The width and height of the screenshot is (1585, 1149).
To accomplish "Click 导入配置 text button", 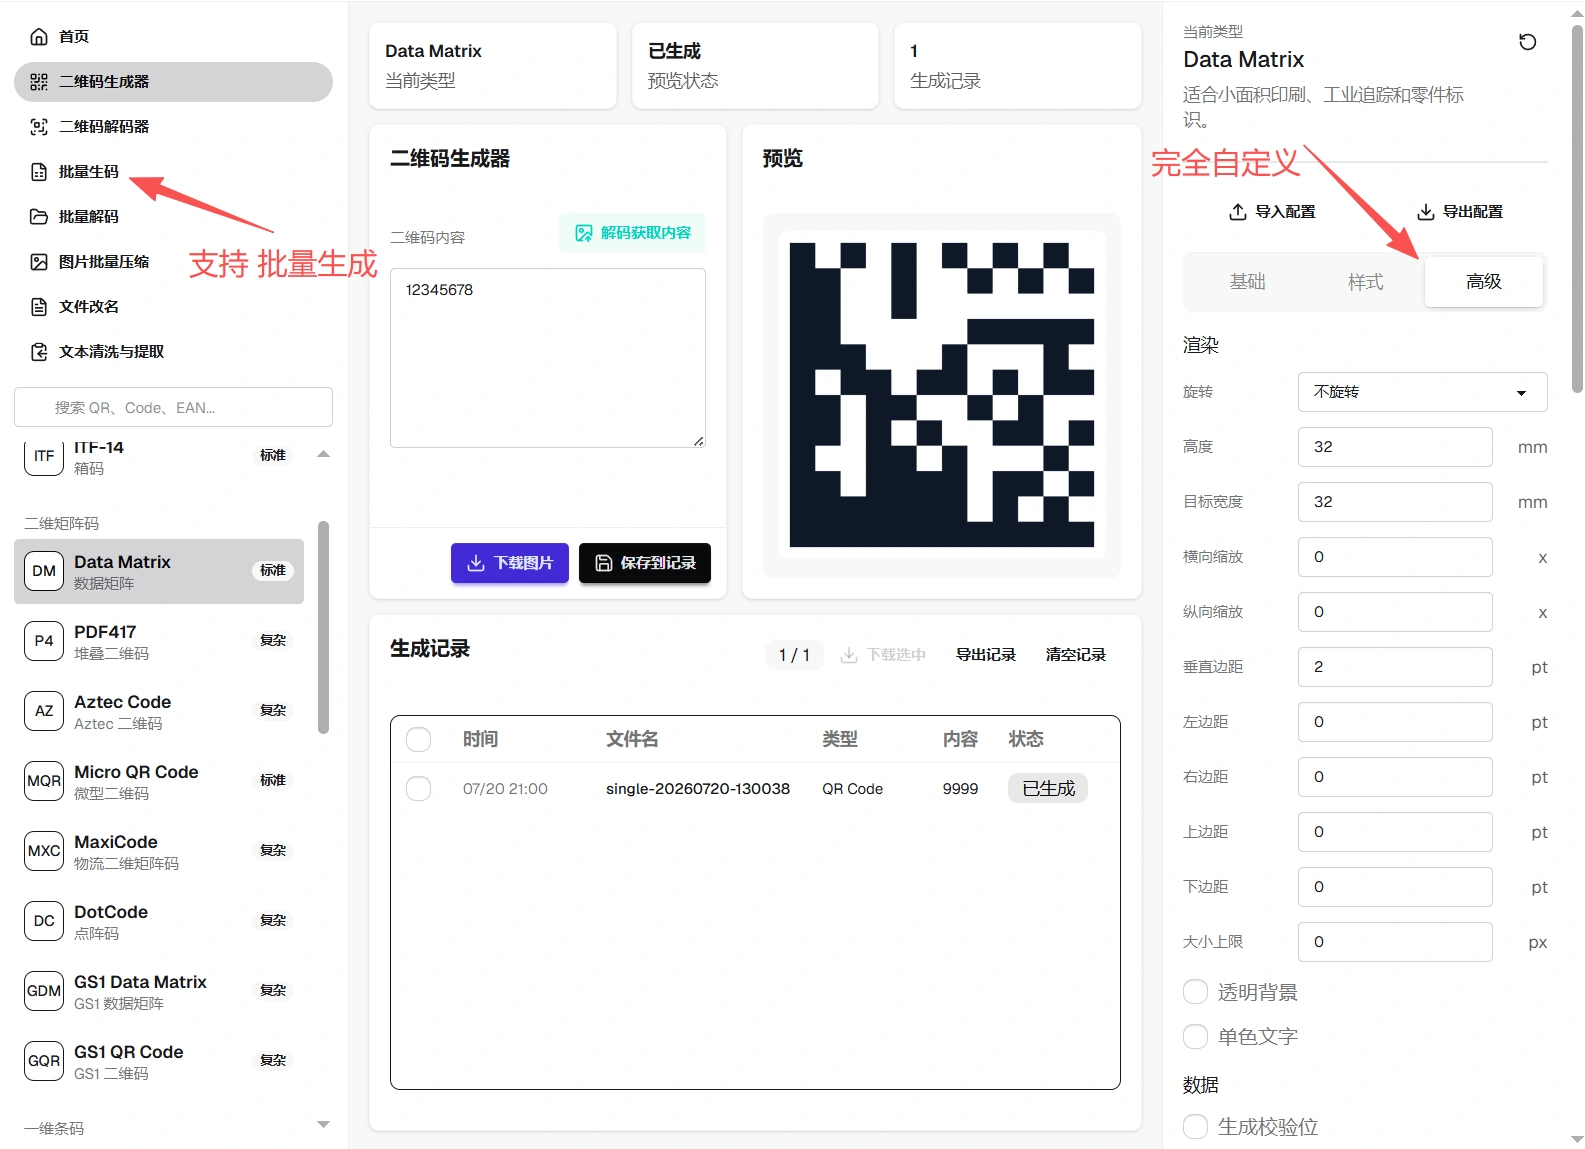I will click(x=1284, y=212).
